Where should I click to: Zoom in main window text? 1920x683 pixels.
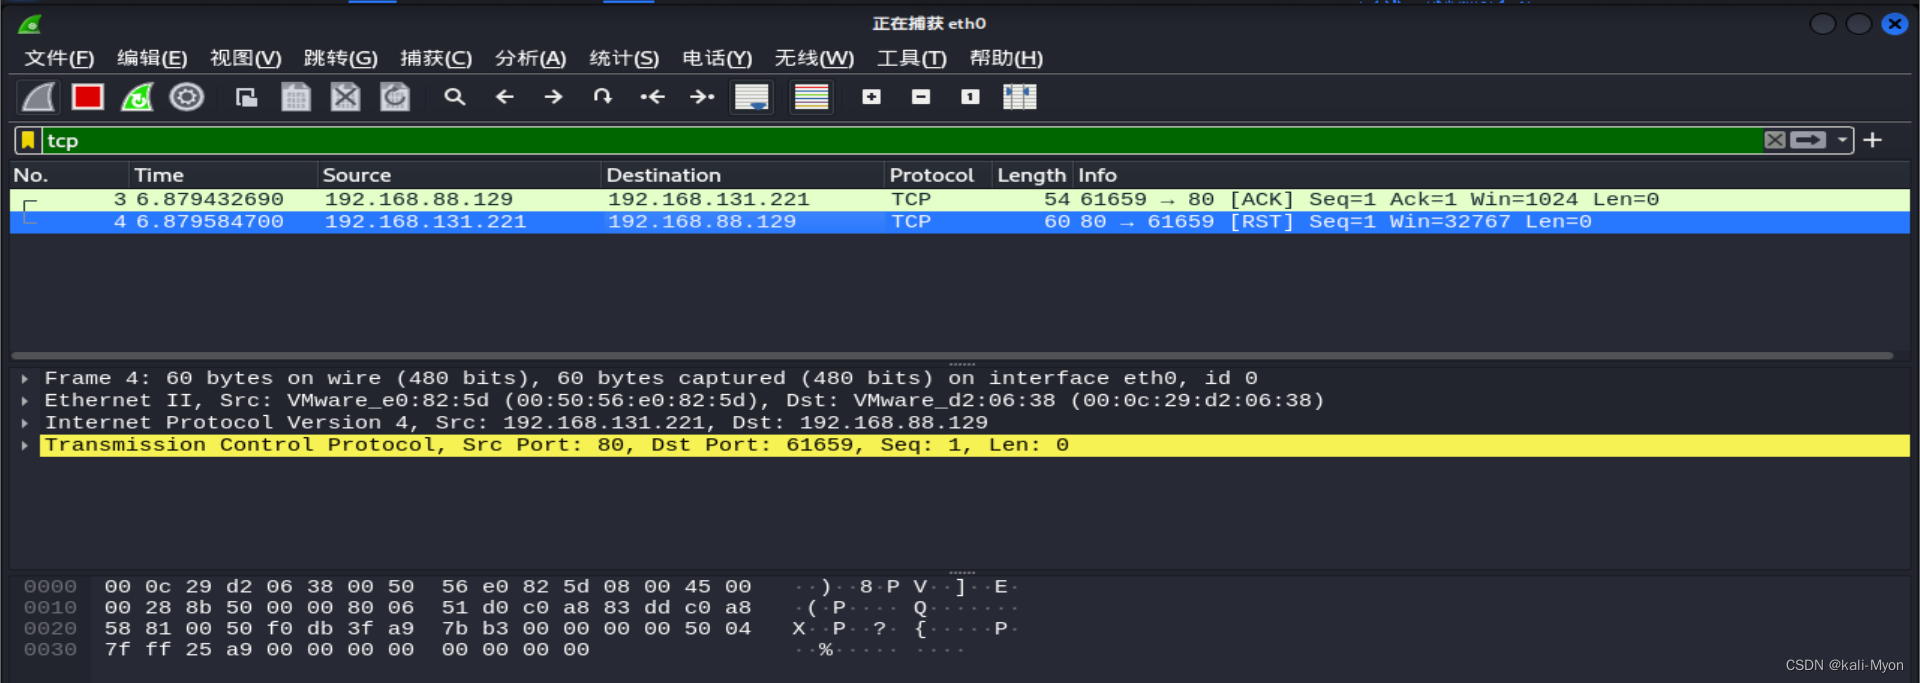[872, 97]
